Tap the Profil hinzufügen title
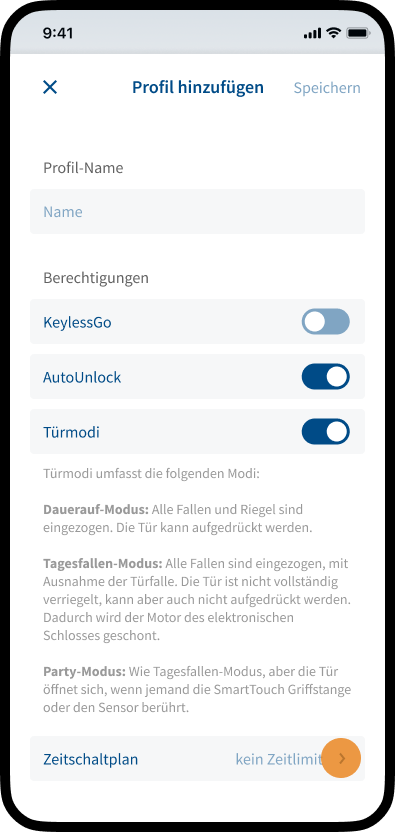 click(x=198, y=88)
